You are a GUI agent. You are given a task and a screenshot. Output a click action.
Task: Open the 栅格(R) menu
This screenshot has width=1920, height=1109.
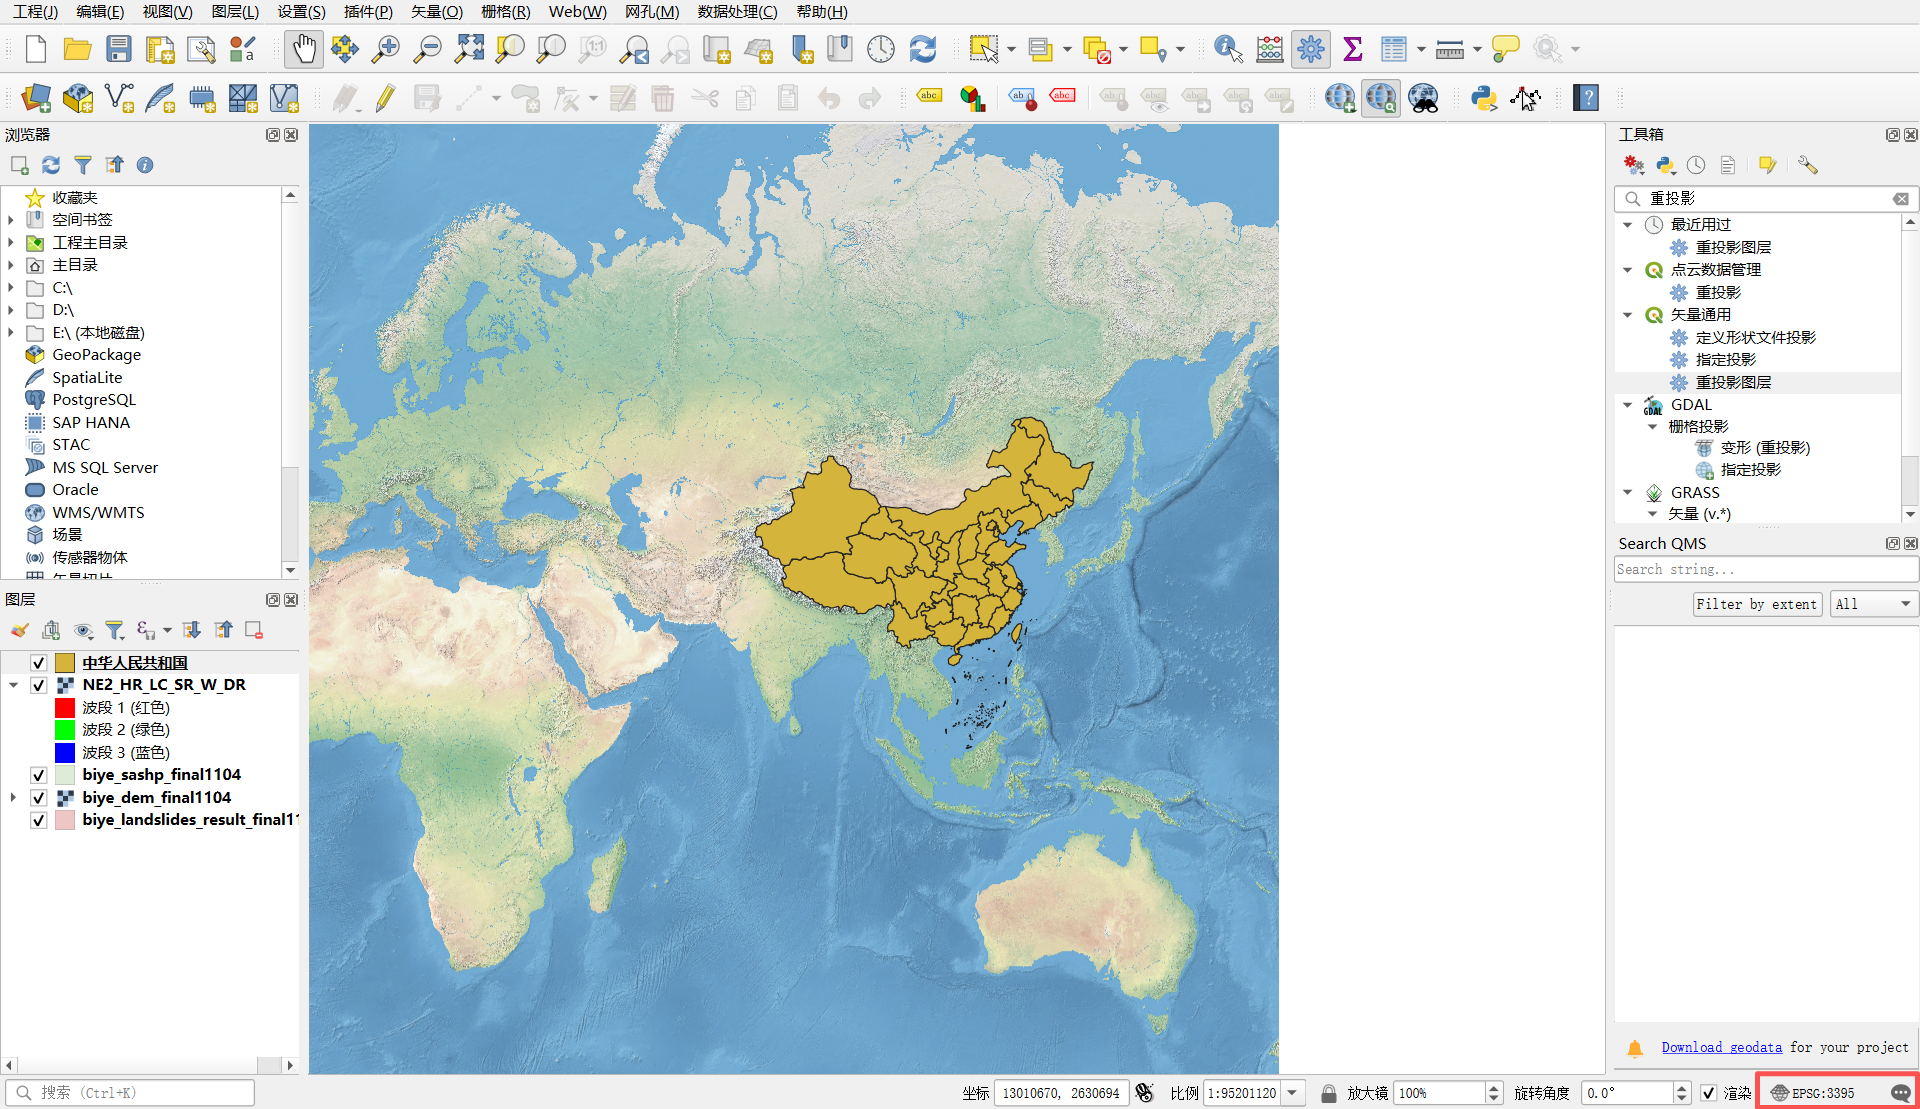pyautogui.click(x=505, y=11)
